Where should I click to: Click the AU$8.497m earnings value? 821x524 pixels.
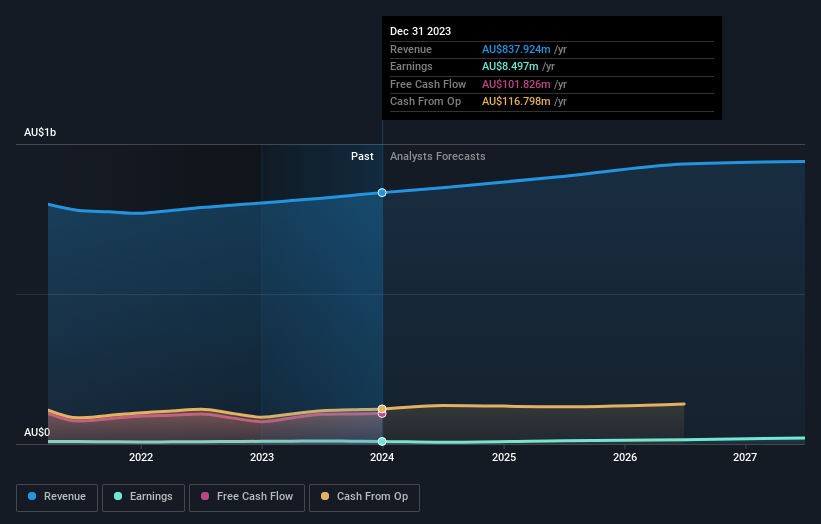(x=510, y=66)
